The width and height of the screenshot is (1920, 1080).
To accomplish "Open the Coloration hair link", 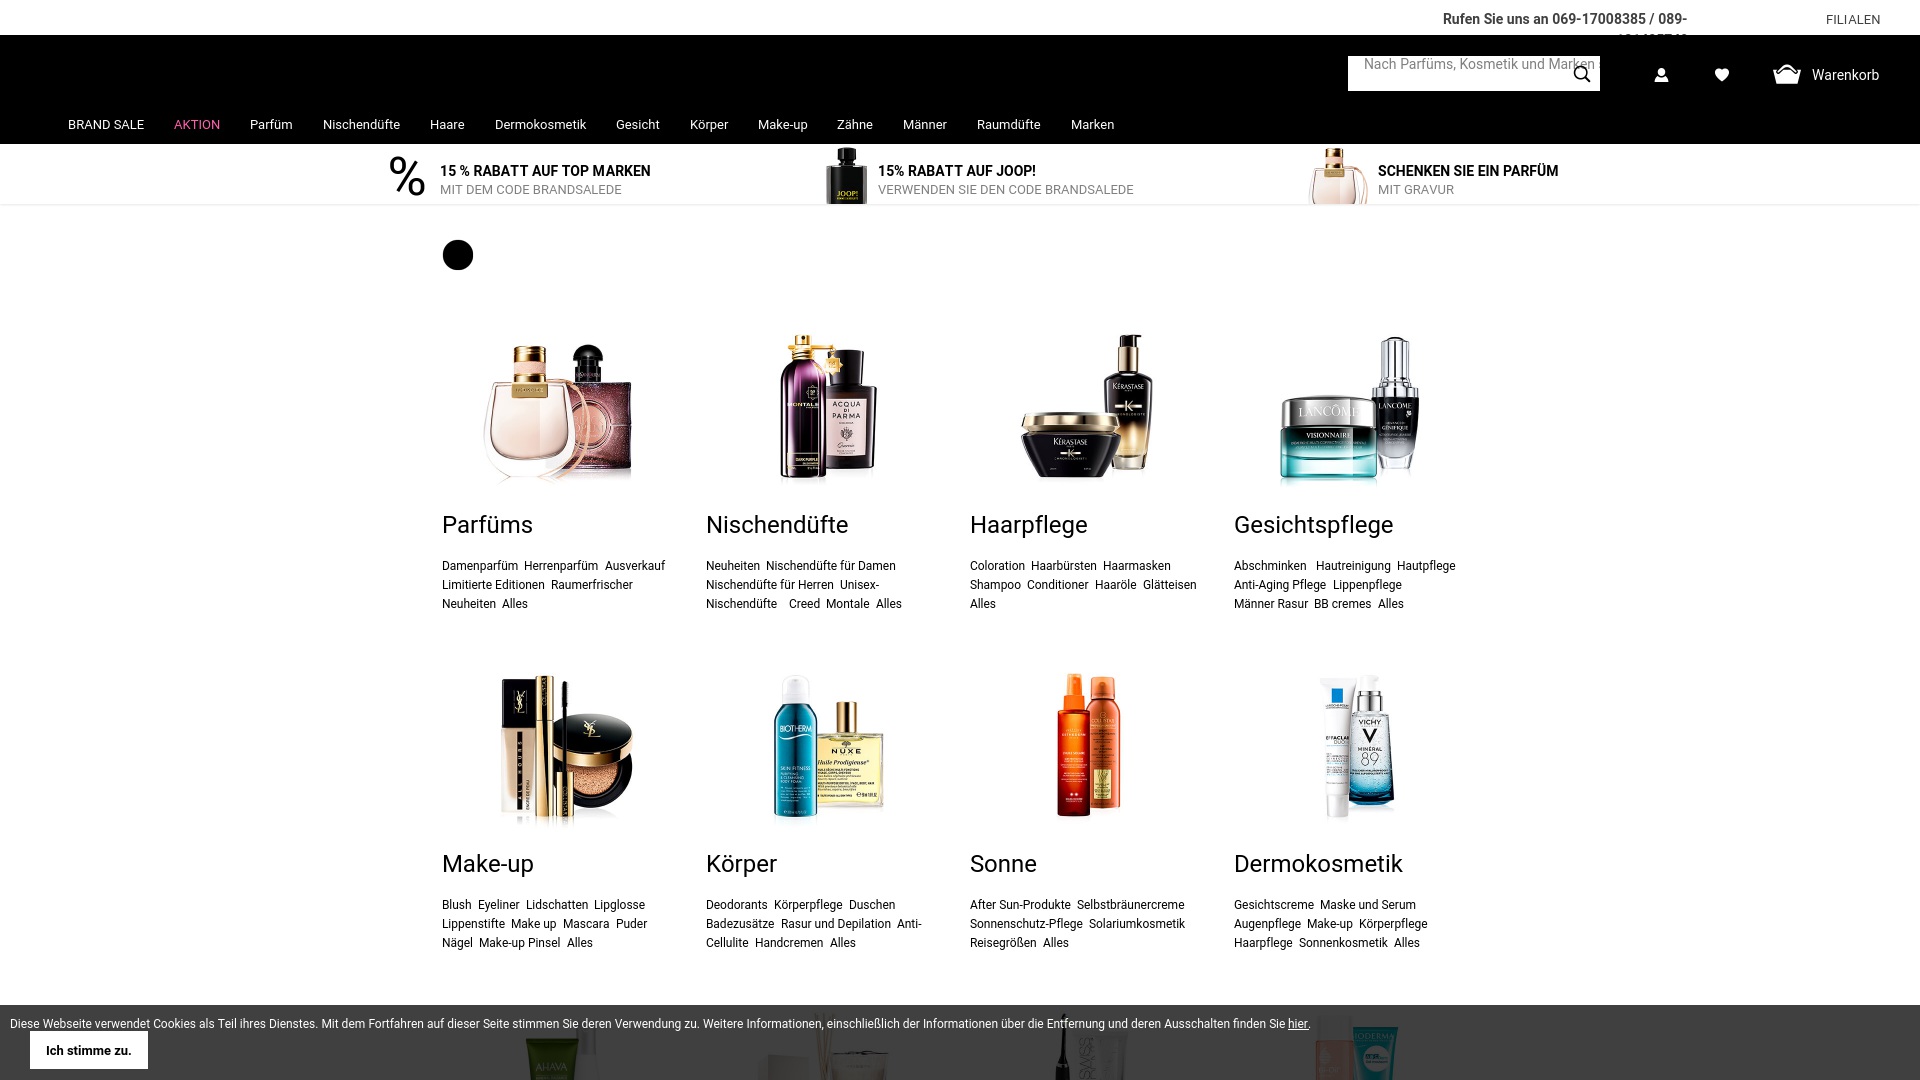I will (997, 566).
